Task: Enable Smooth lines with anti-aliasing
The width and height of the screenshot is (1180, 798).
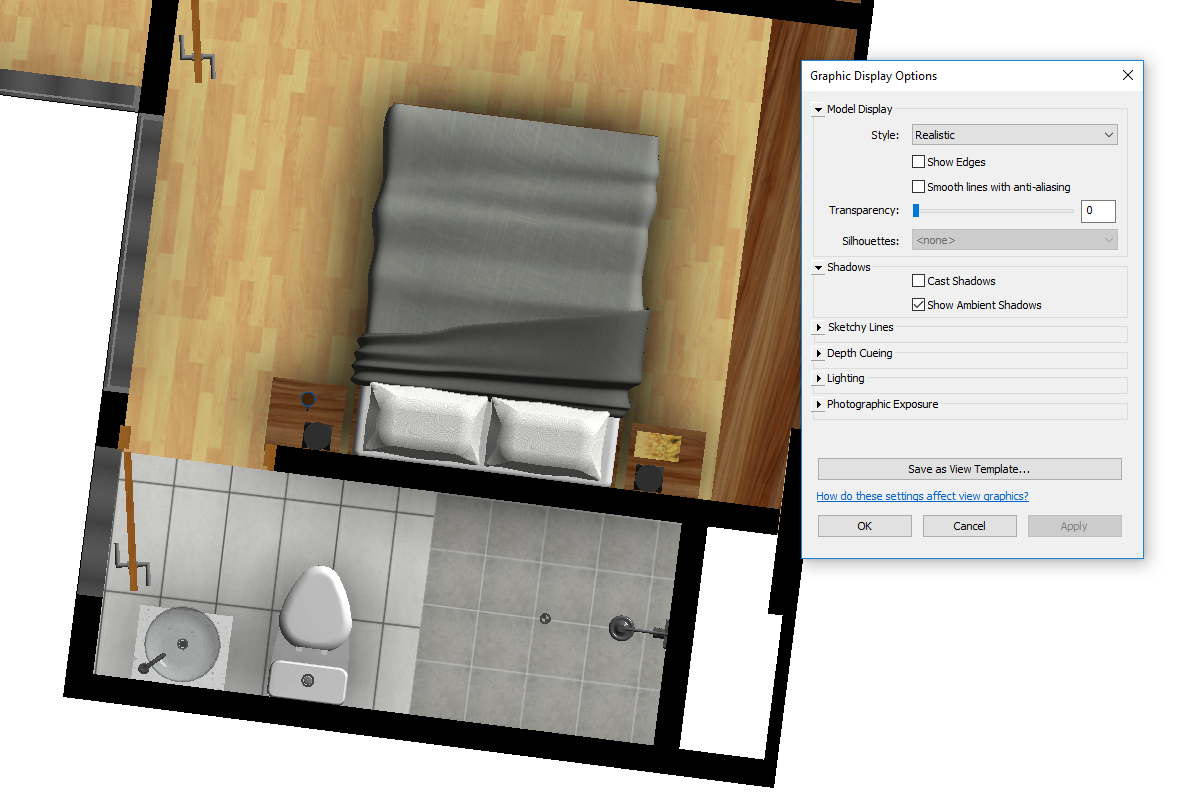Action: (918, 186)
